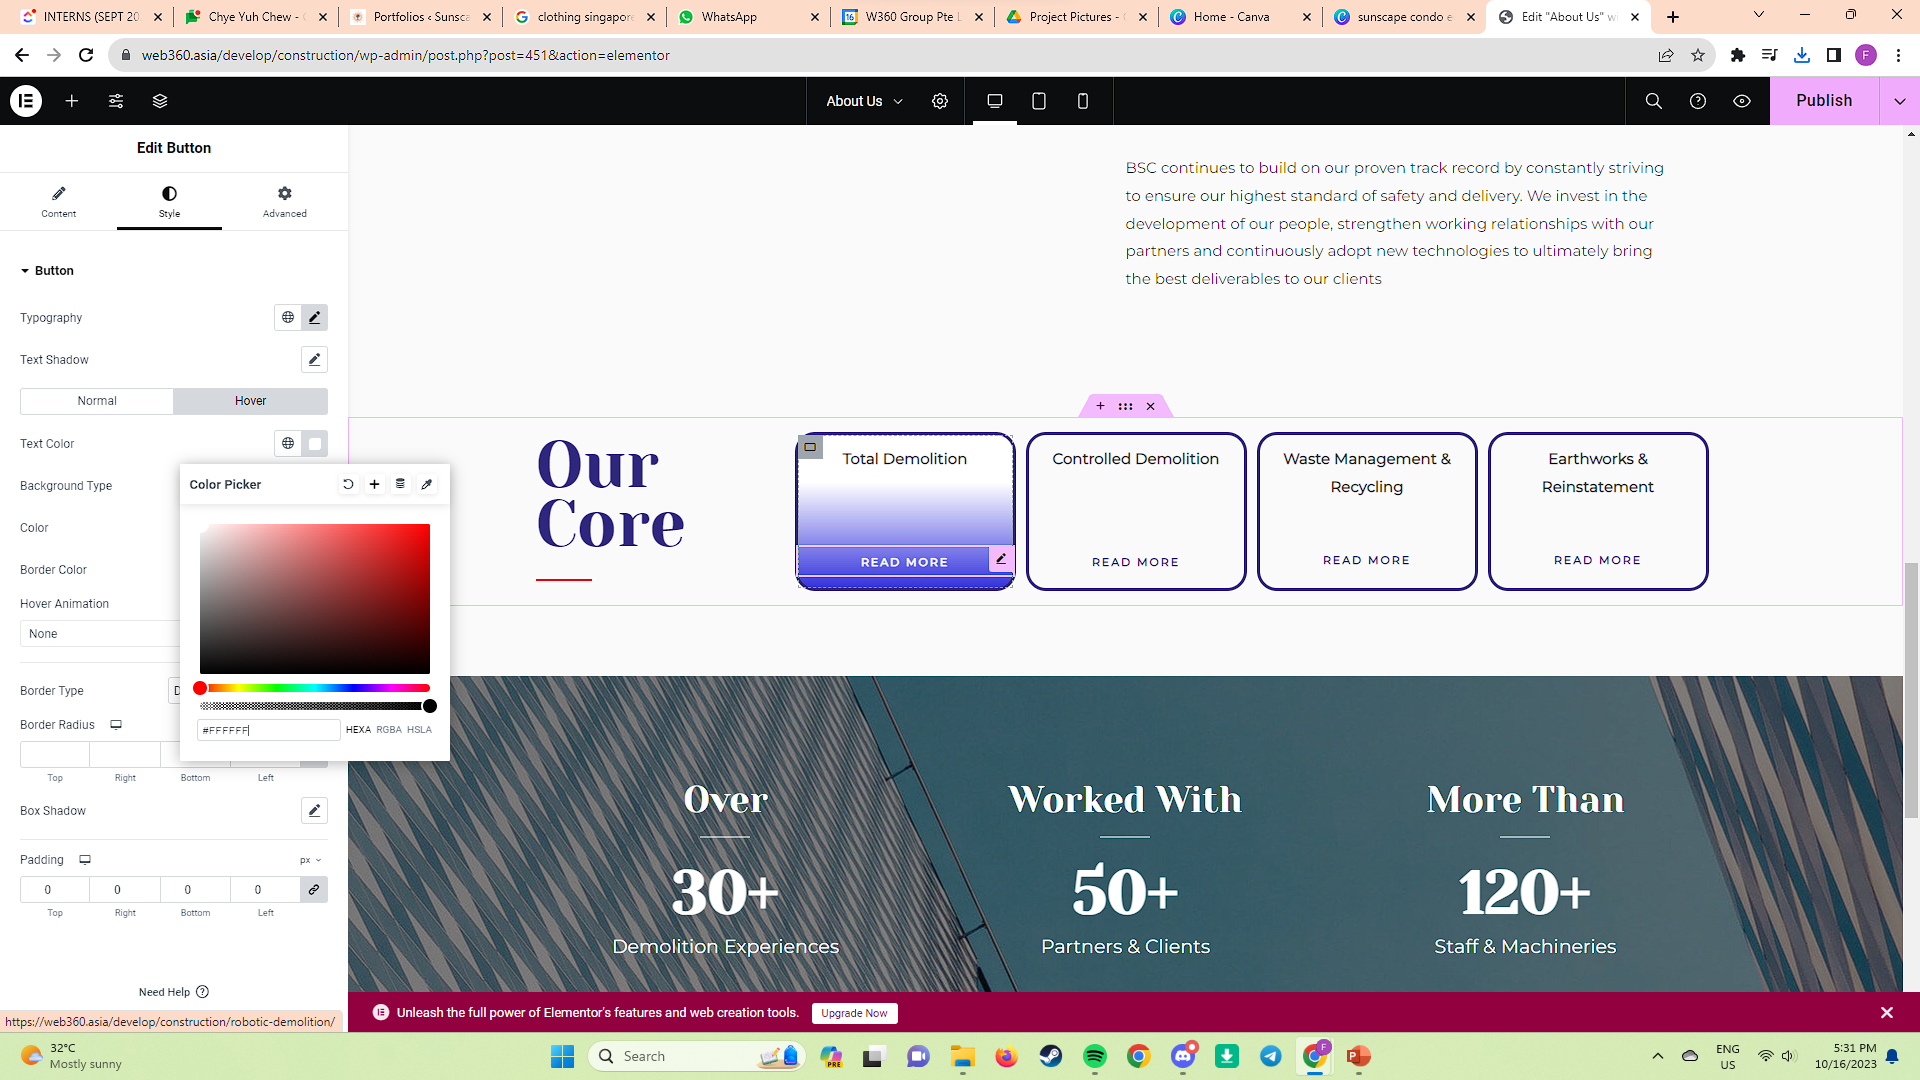The width and height of the screenshot is (1920, 1080).
Task: Switch to the WhatsApp browser tab
Action: pos(748,17)
